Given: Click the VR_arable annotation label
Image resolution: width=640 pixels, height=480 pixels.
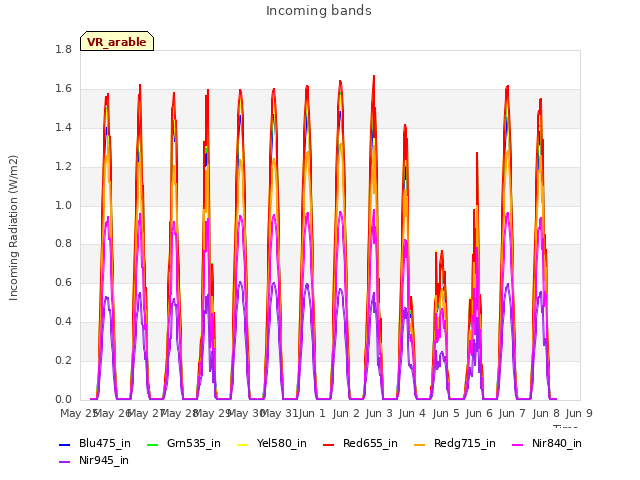Looking at the screenshot, I should 117,42.
